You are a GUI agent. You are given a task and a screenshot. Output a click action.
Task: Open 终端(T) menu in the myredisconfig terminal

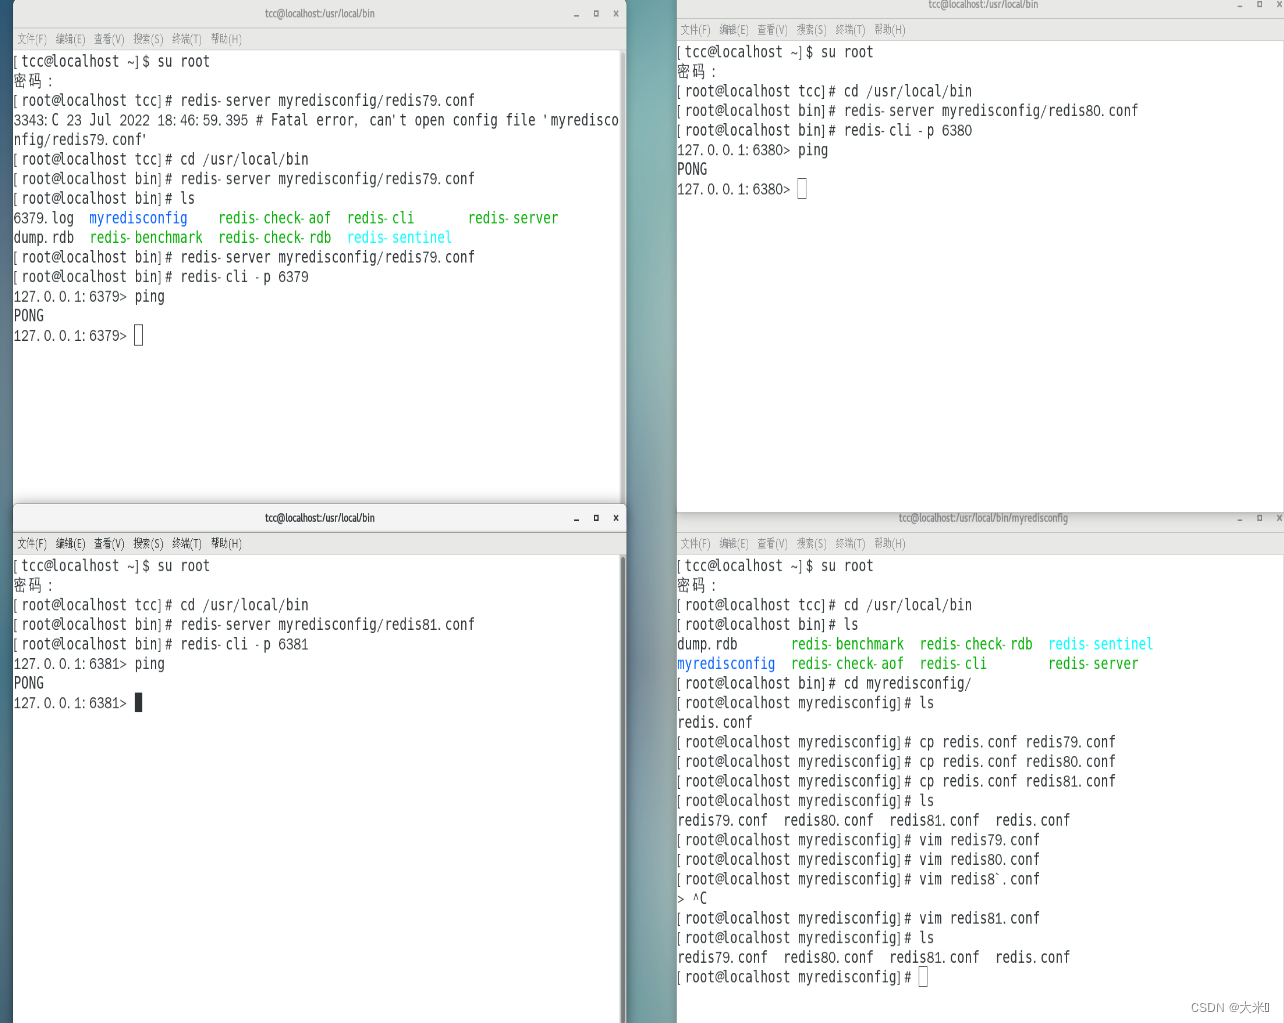[850, 544]
